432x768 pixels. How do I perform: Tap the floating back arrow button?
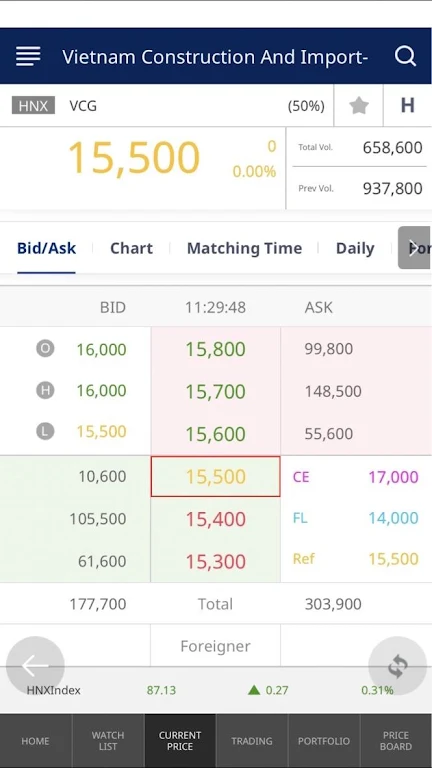point(35,666)
